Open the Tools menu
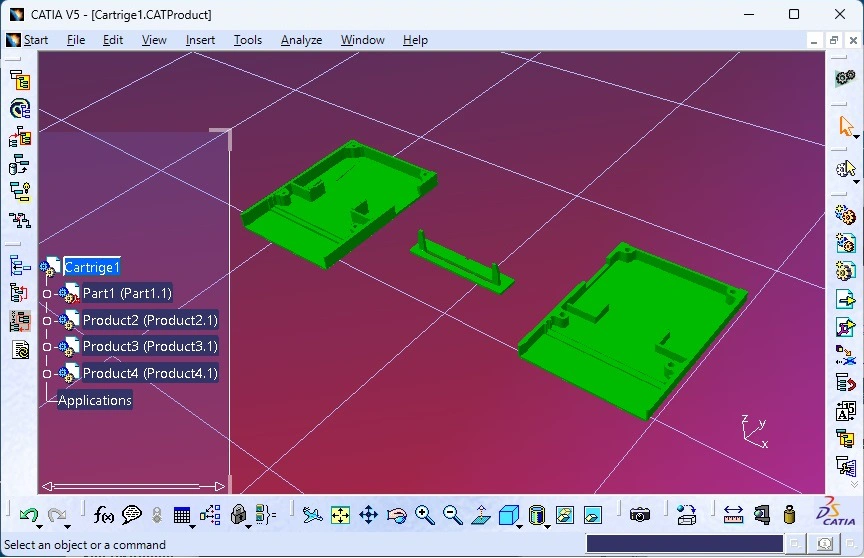This screenshot has height=558, width=864. pyautogui.click(x=247, y=40)
